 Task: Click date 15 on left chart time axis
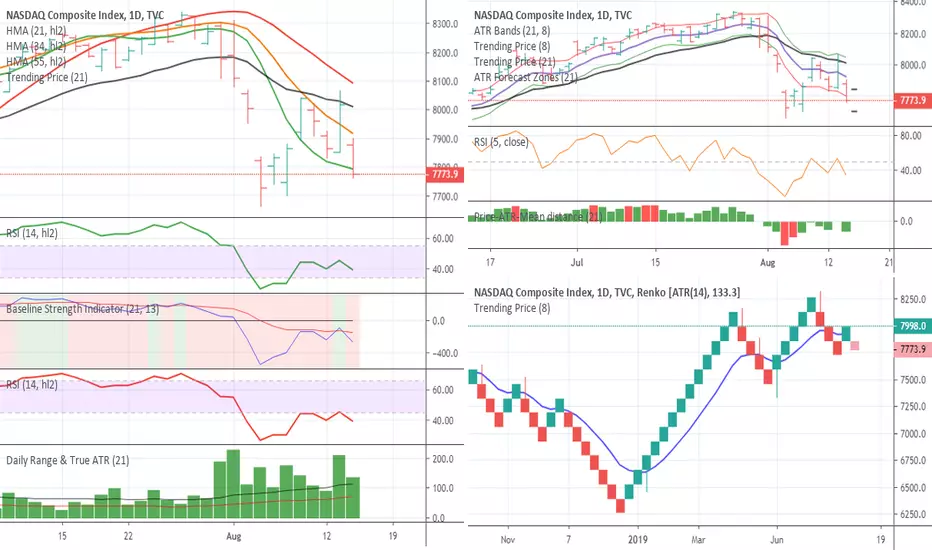62,536
